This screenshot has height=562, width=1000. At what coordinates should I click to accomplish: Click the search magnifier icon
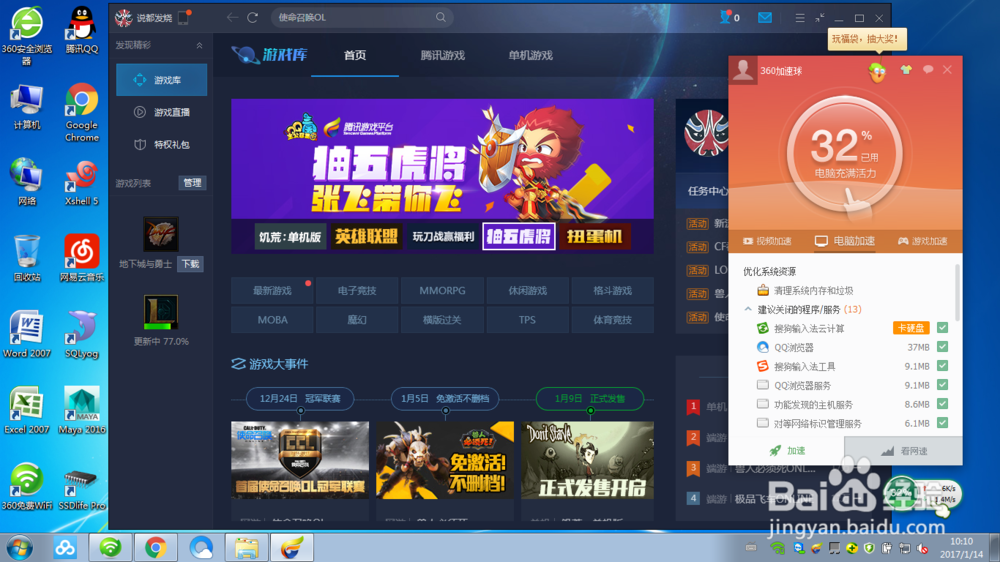[x=441, y=17]
